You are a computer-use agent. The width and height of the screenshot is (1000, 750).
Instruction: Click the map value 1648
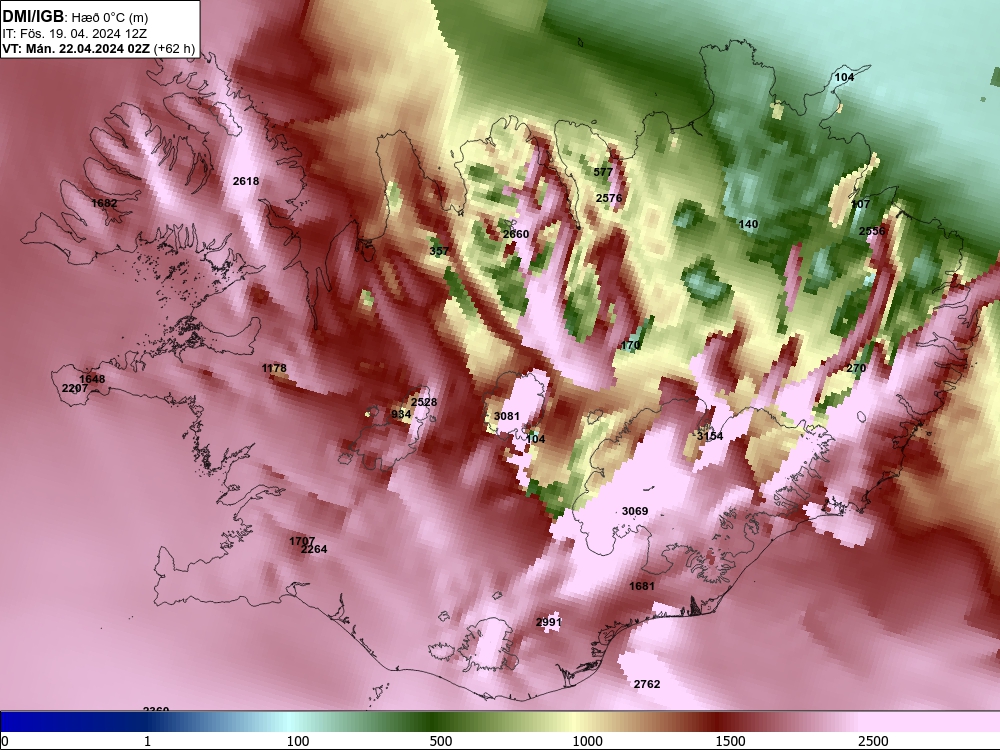coord(92,379)
